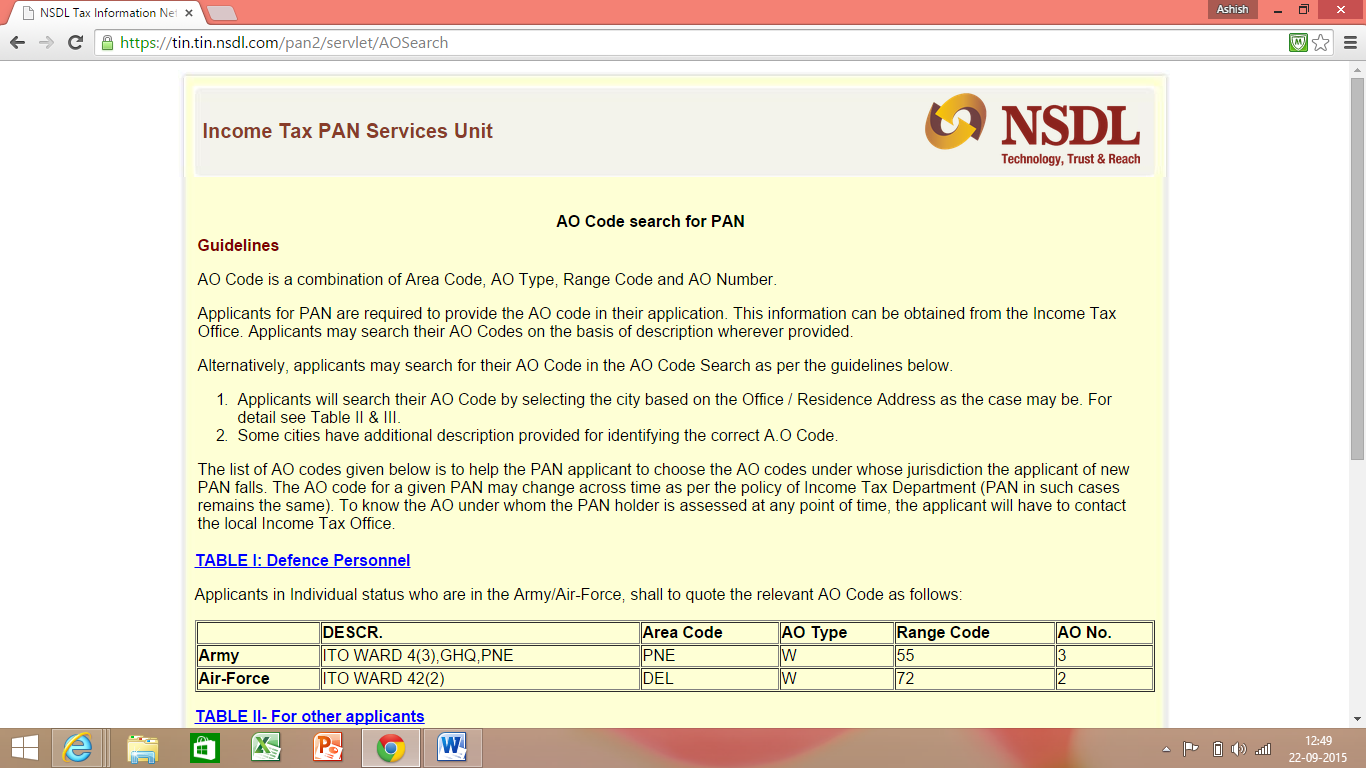Click the "AO Type" column header

[x=837, y=633]
